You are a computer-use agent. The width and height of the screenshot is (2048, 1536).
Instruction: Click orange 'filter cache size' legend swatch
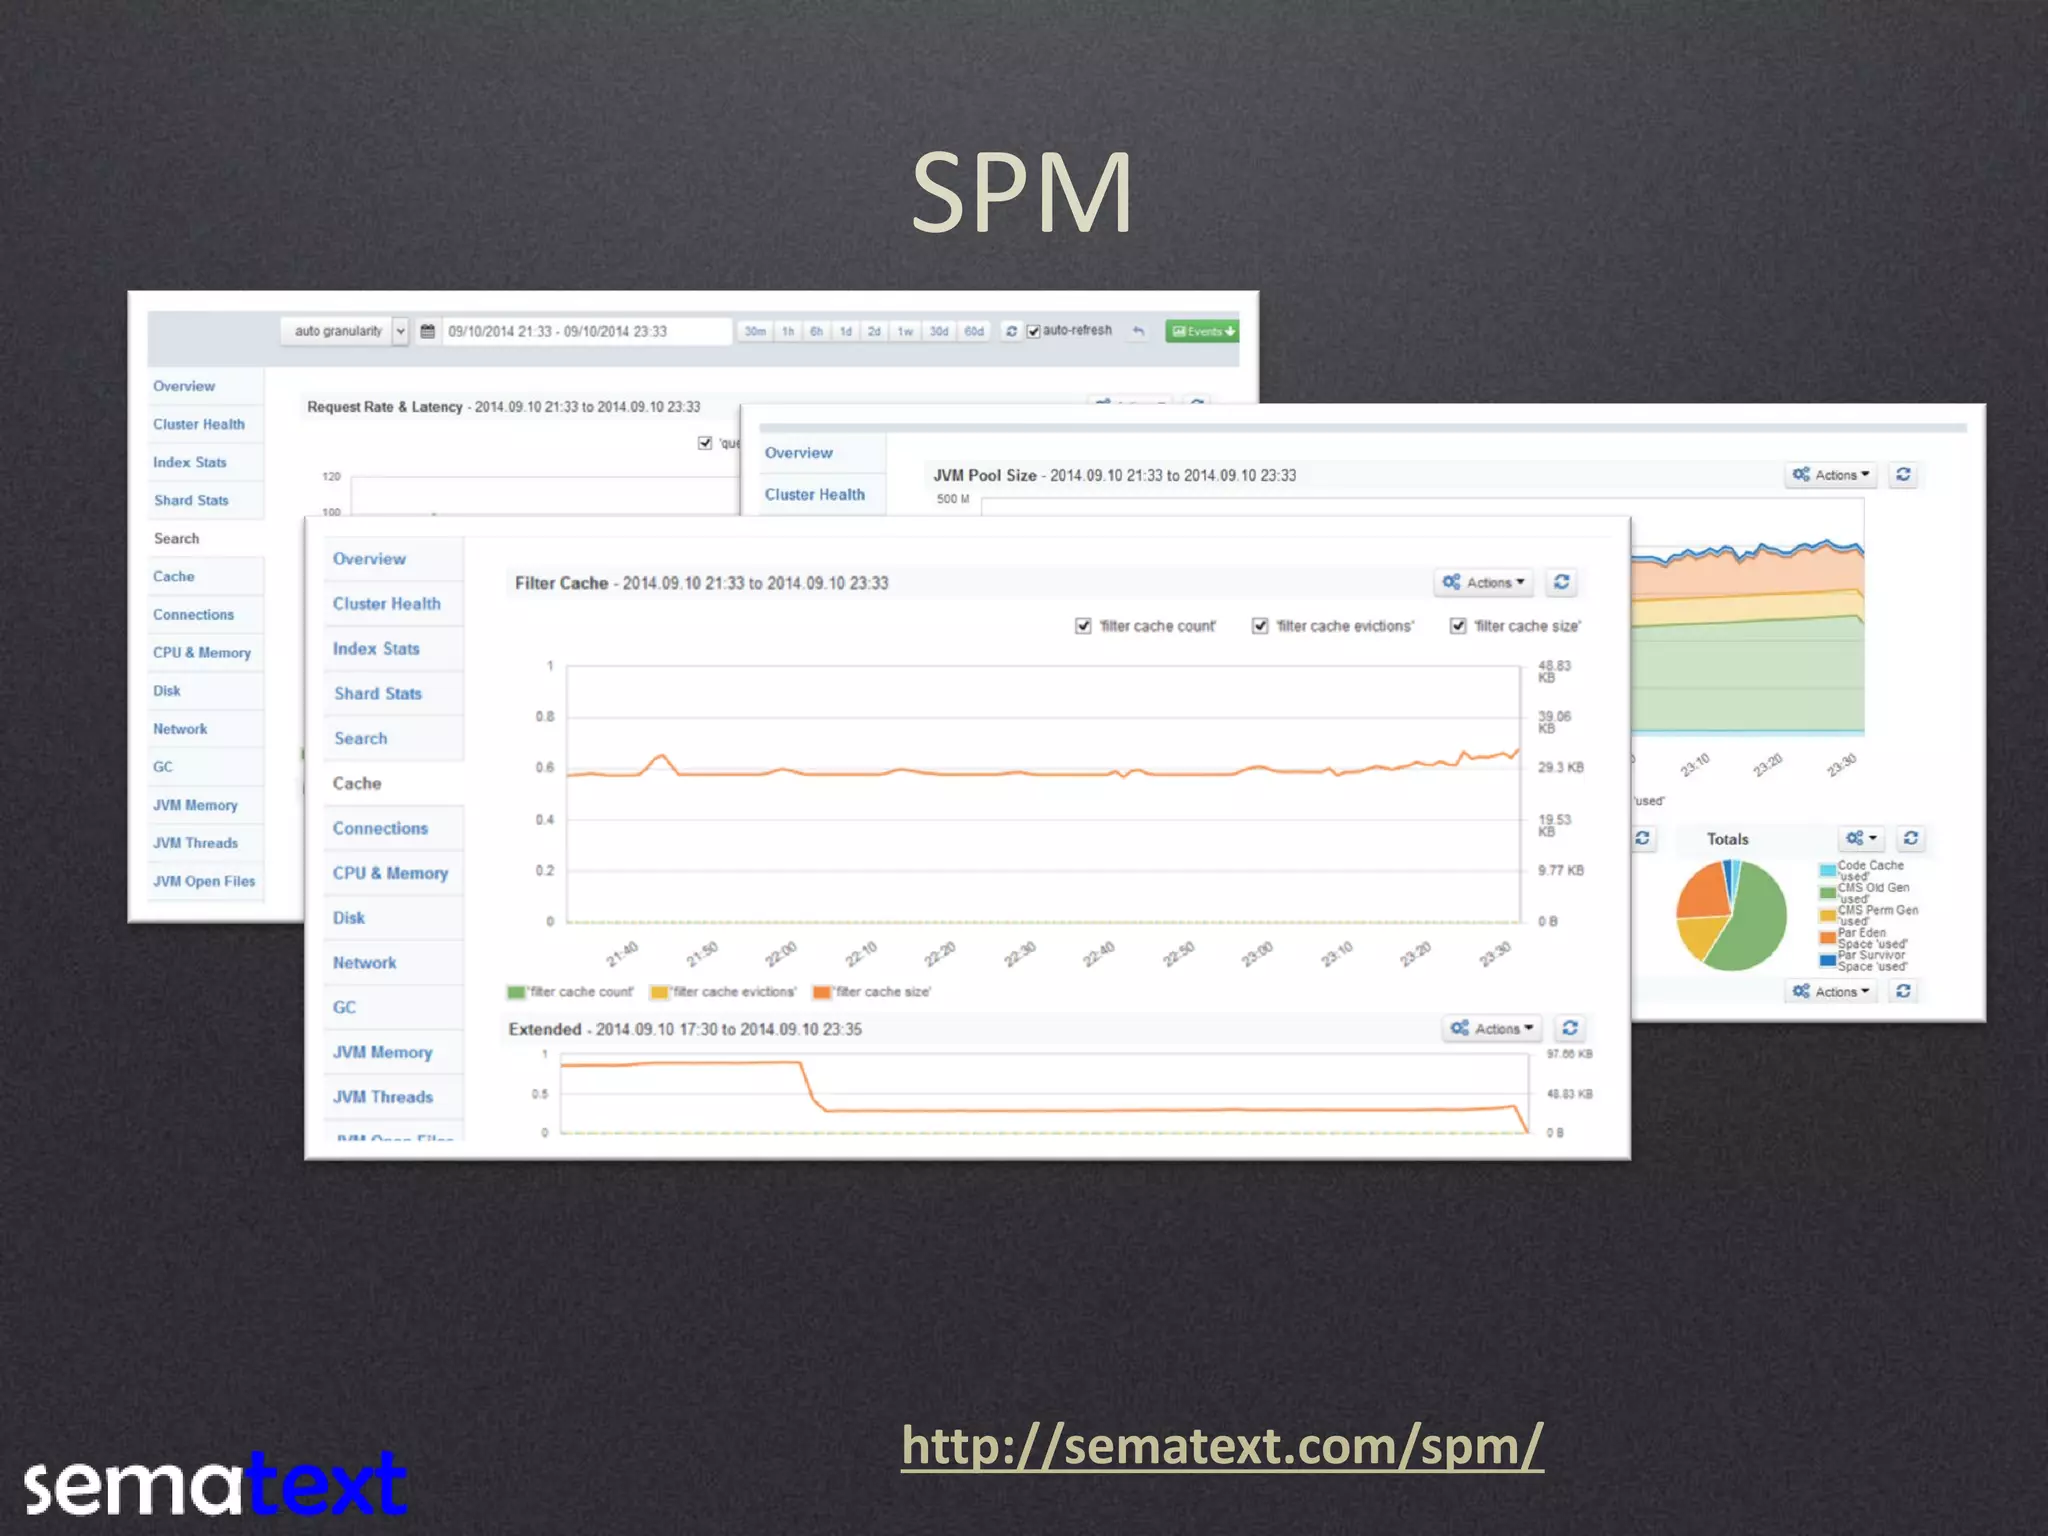[x=822, y=992]
